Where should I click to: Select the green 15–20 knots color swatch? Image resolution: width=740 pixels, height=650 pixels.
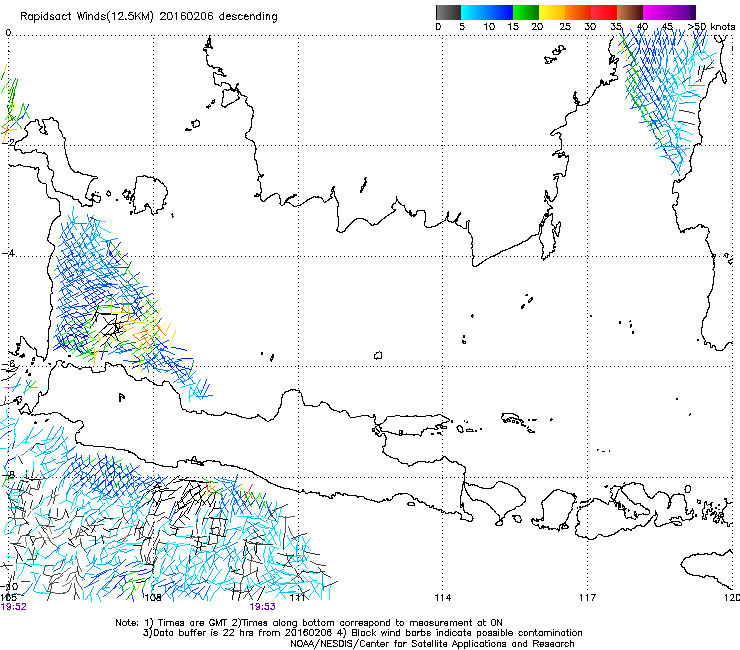click(x=526, y=12)
